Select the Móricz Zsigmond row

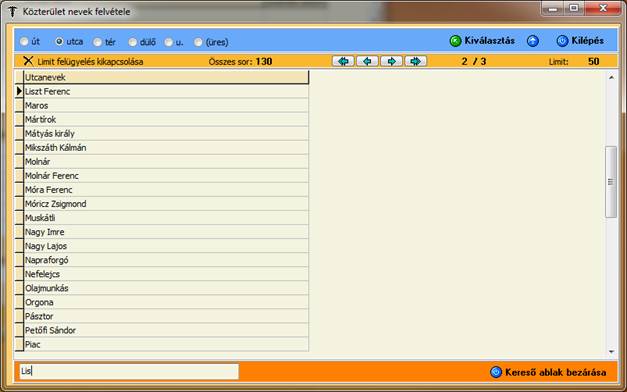pyautogui.click(x=166, y=204)
